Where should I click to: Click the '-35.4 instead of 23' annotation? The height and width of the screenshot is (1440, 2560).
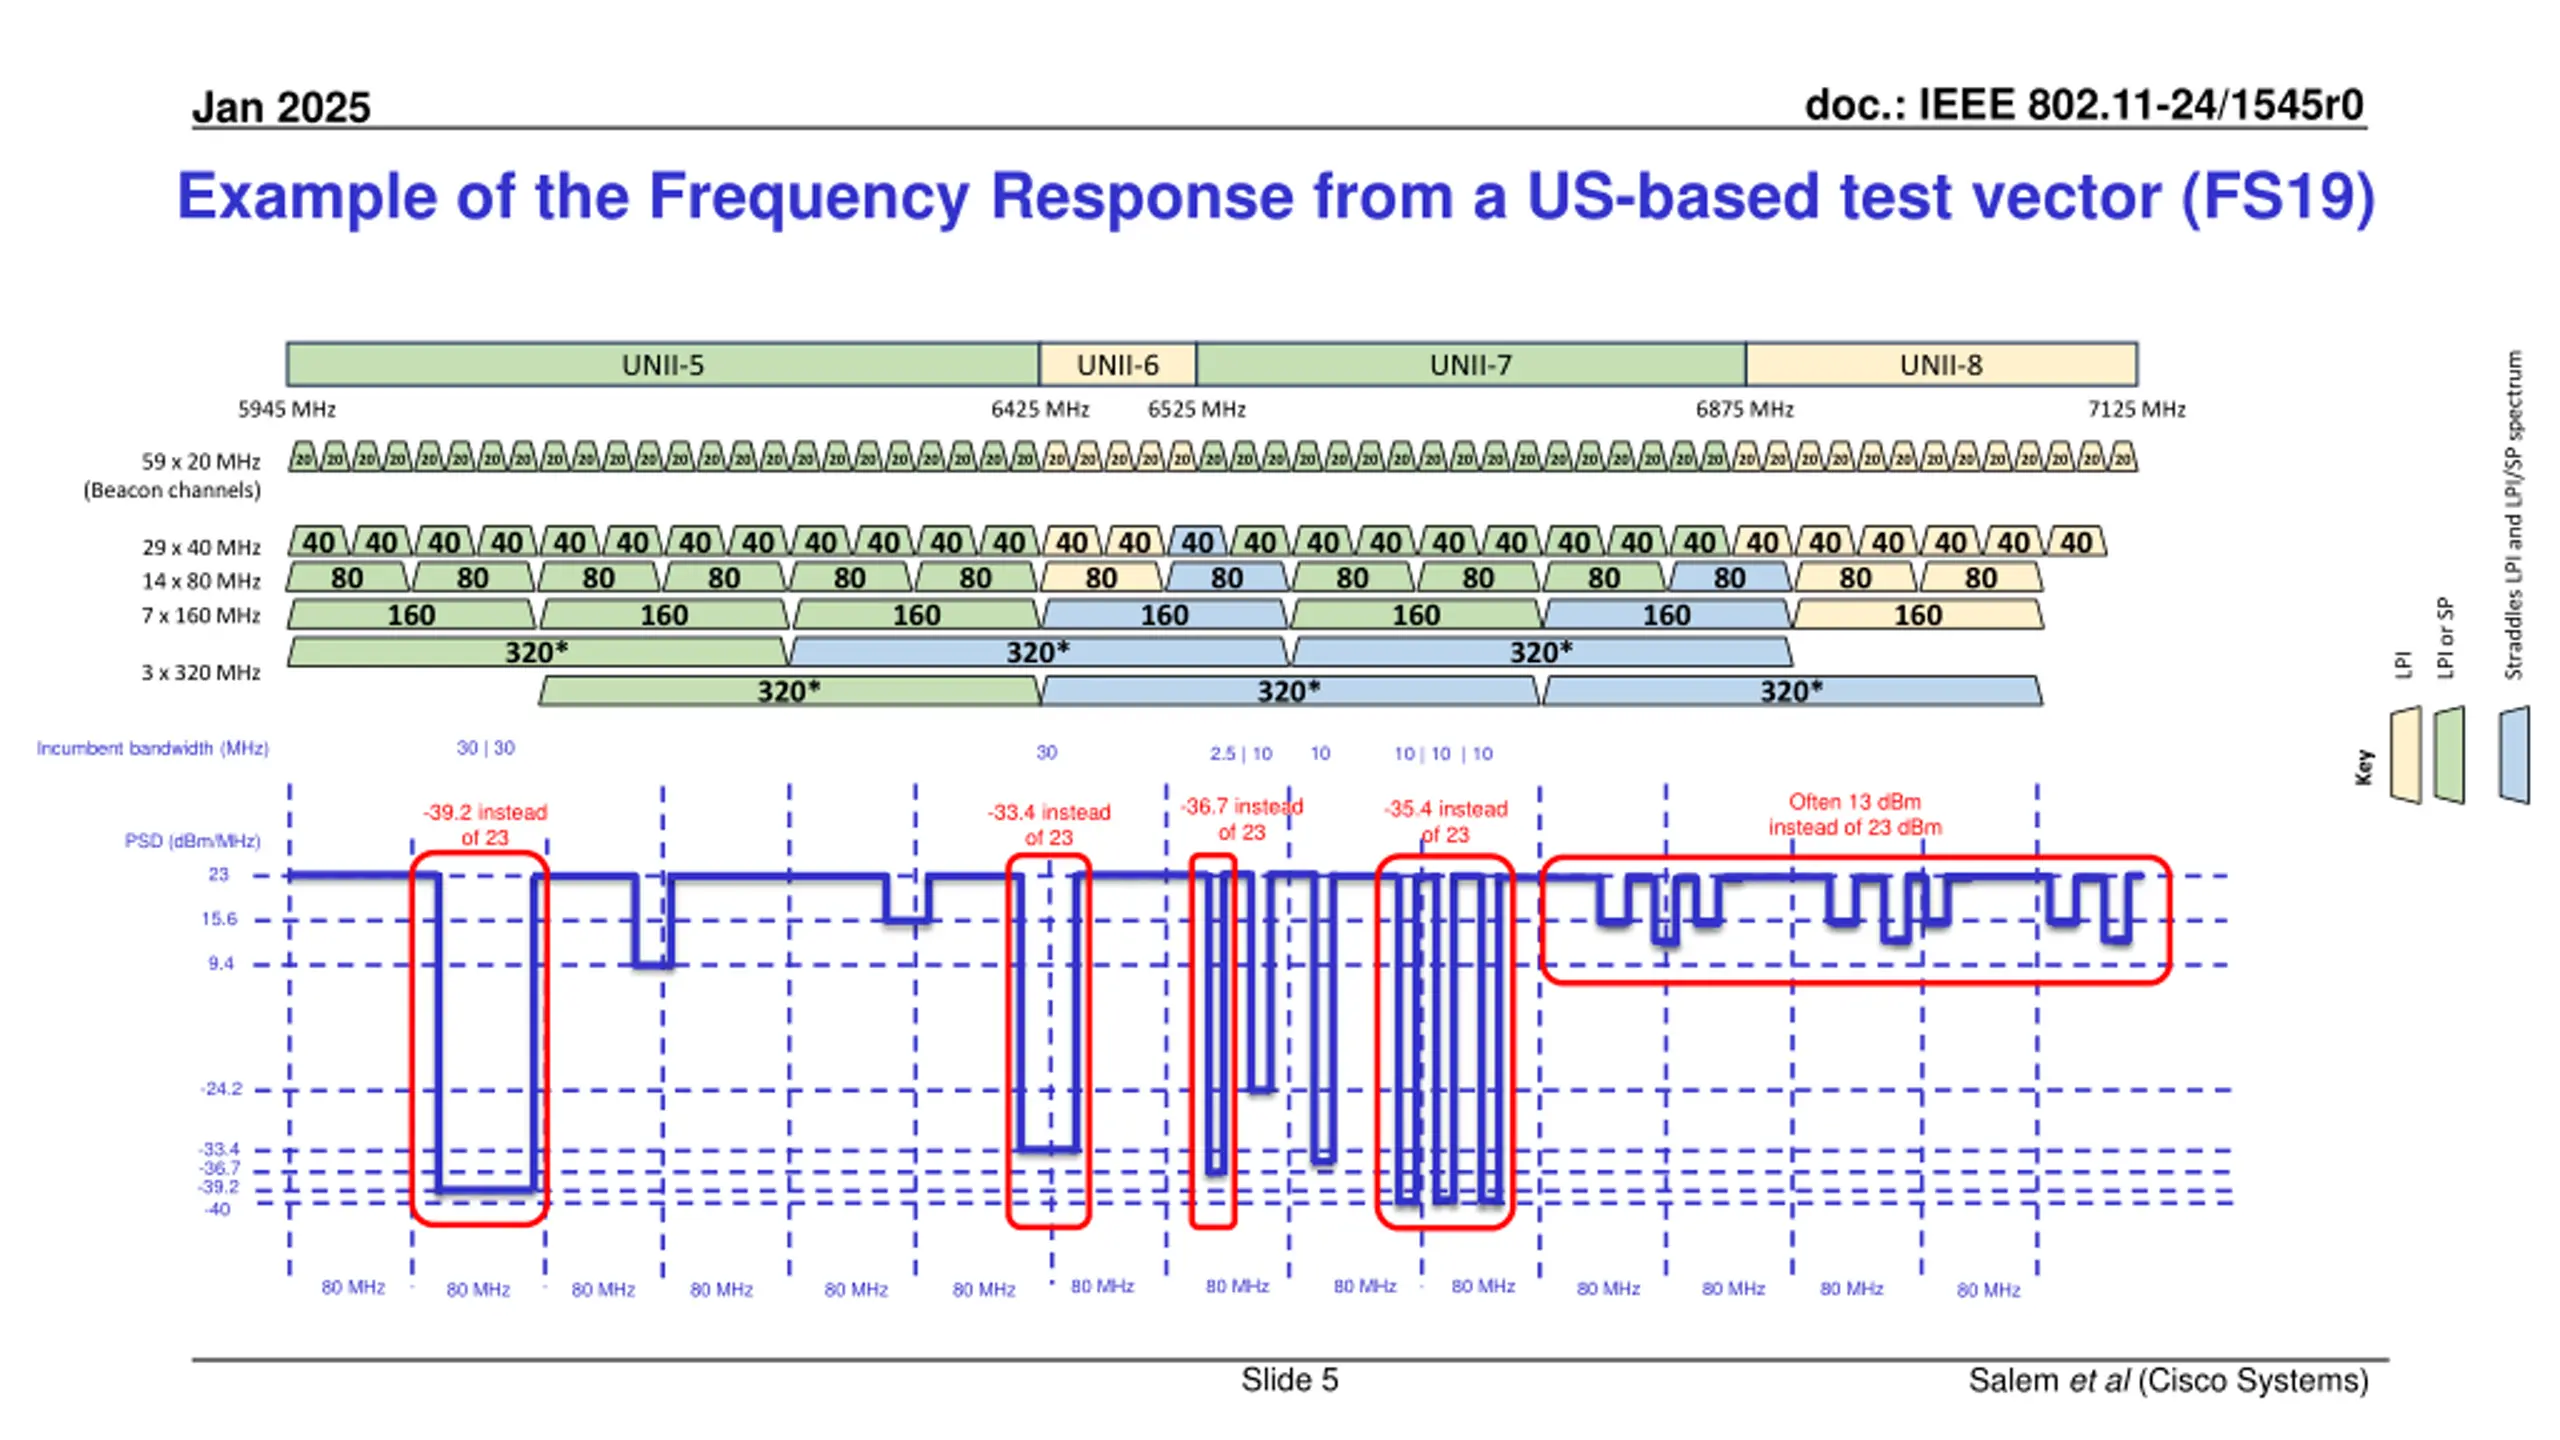tap(1446, 822)
